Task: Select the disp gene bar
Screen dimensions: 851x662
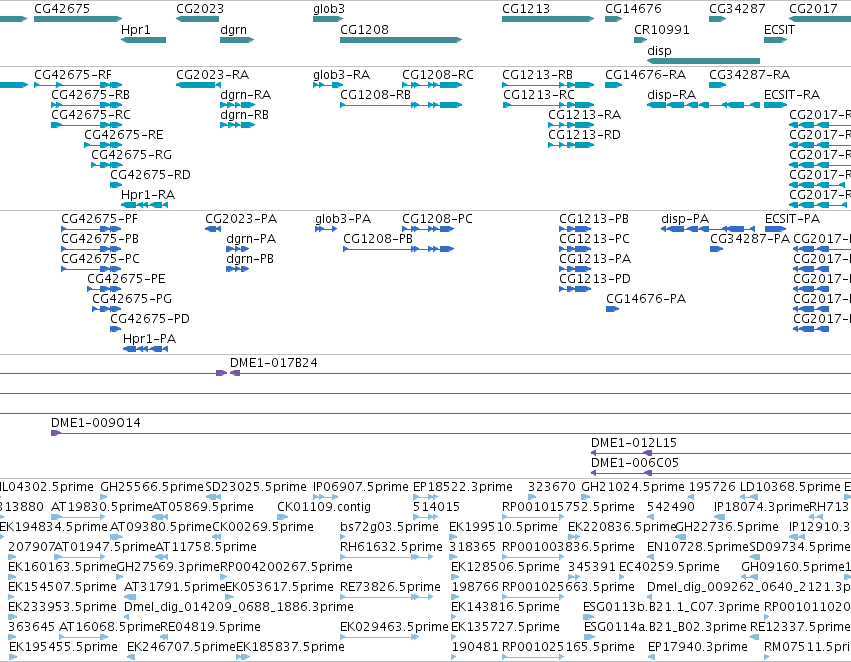Action: [703, 61]
